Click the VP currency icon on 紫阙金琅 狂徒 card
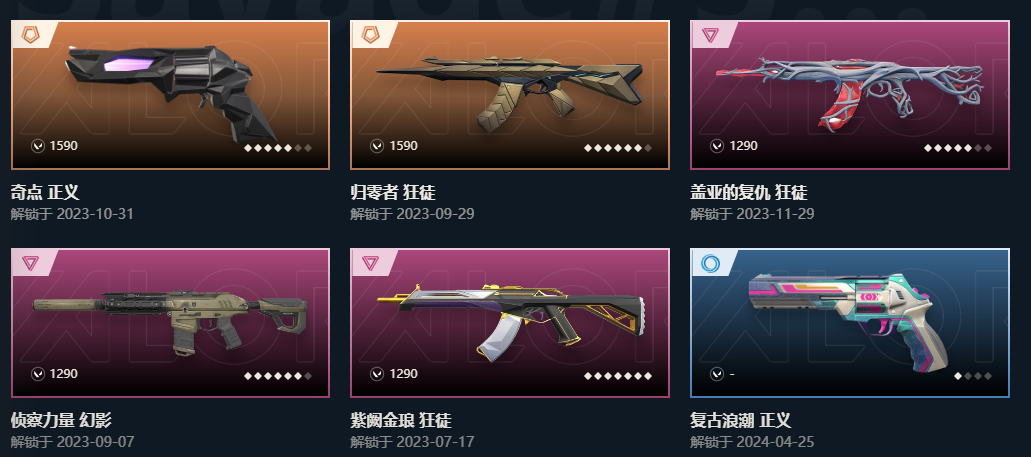Image resolution: width=1031 pixels, height=457 pixels. (377, 373)
